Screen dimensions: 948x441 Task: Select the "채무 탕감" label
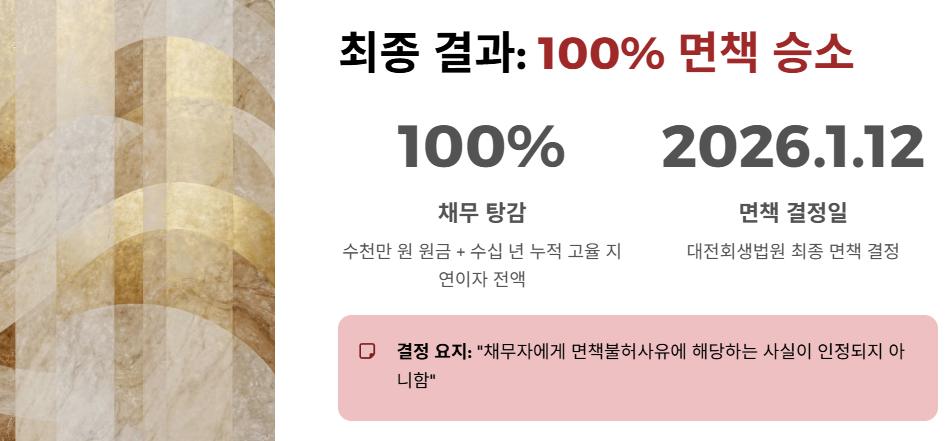[481, 212]
